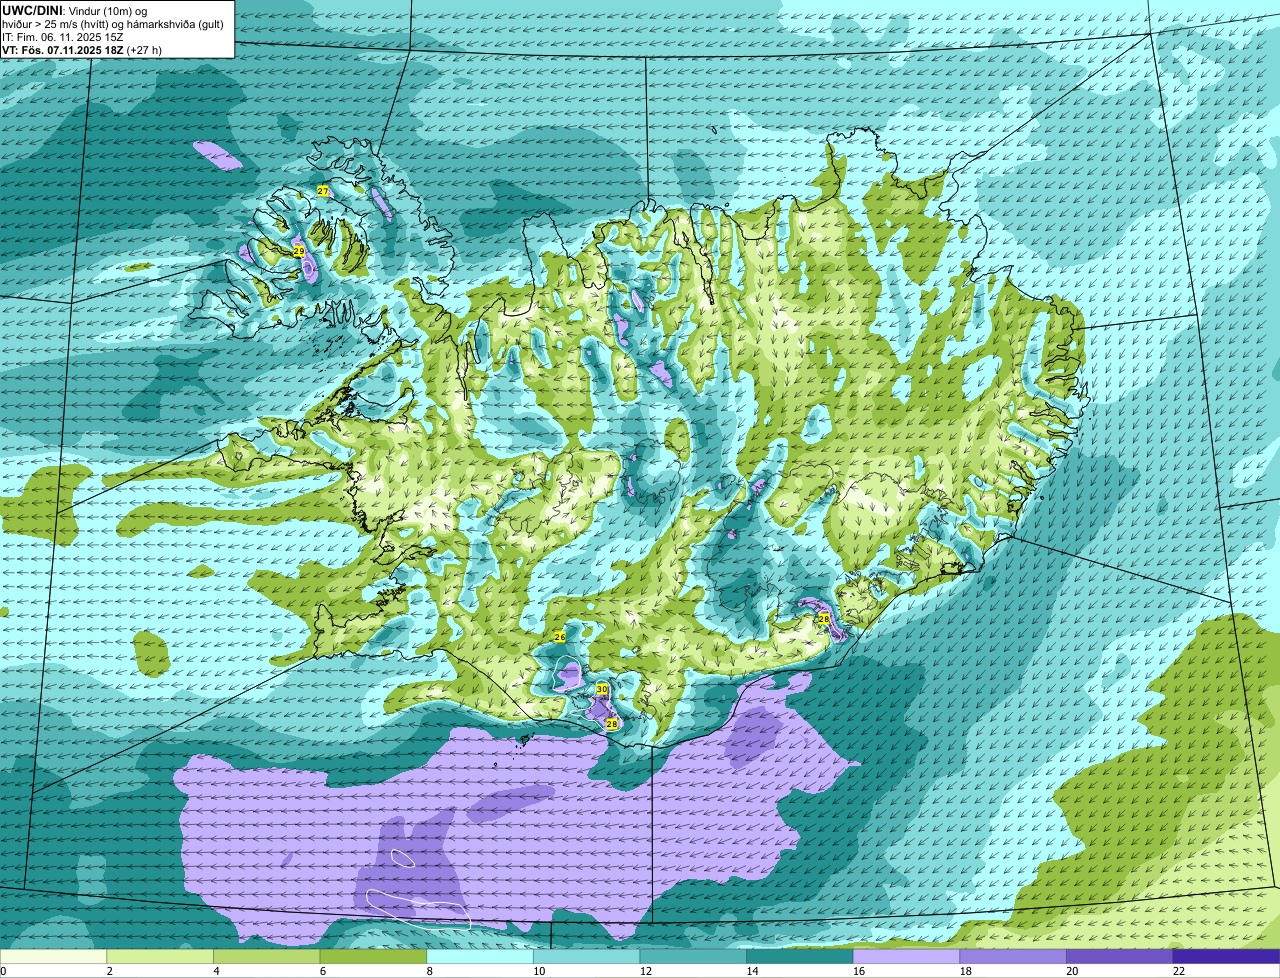Select the palest swatch below 2 m/s

(53, 956)
